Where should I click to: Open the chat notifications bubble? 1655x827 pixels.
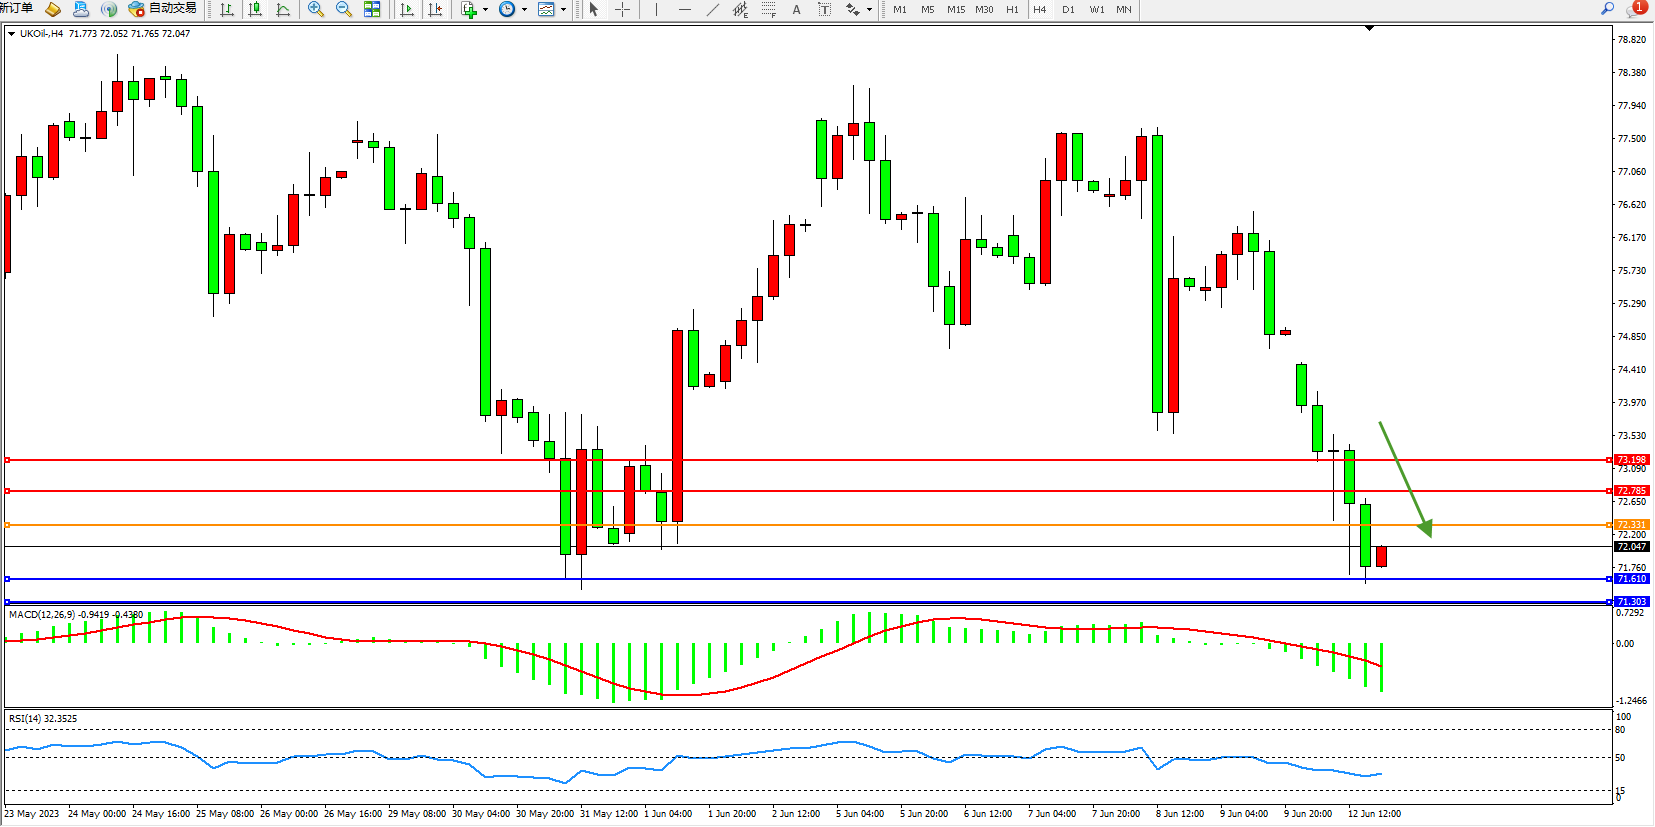(1635, 8)
